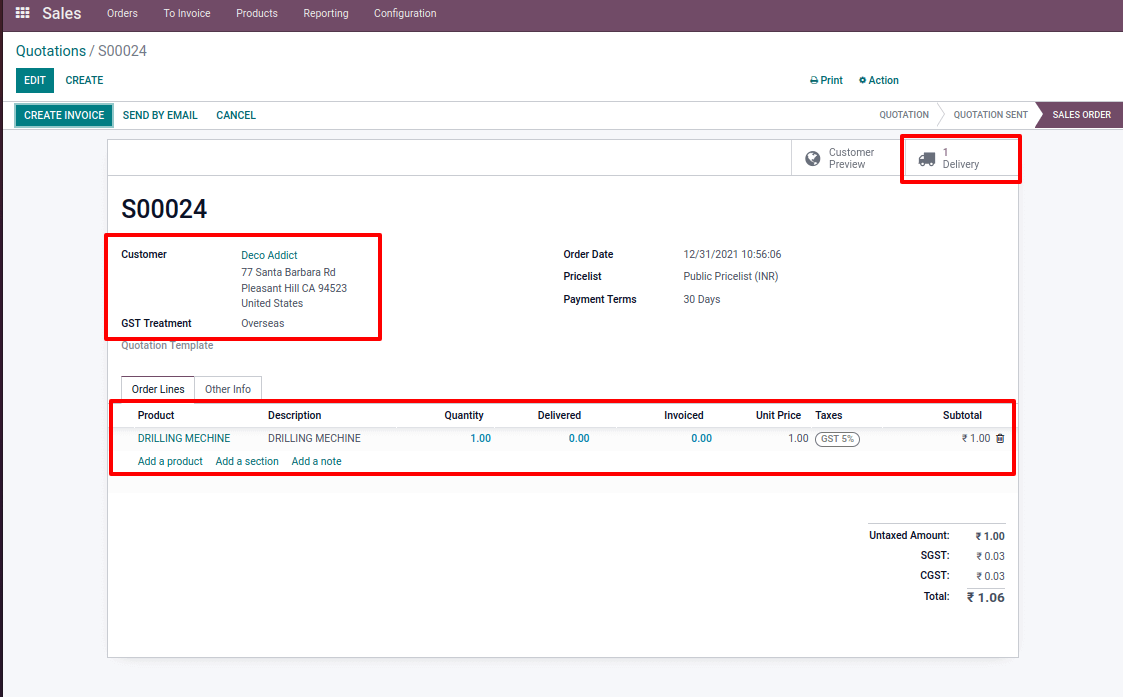This screenshot has height=697, width=1123.
Task: Click the SGST amount ₹ 0.03
Action: (x=991, y=556)
